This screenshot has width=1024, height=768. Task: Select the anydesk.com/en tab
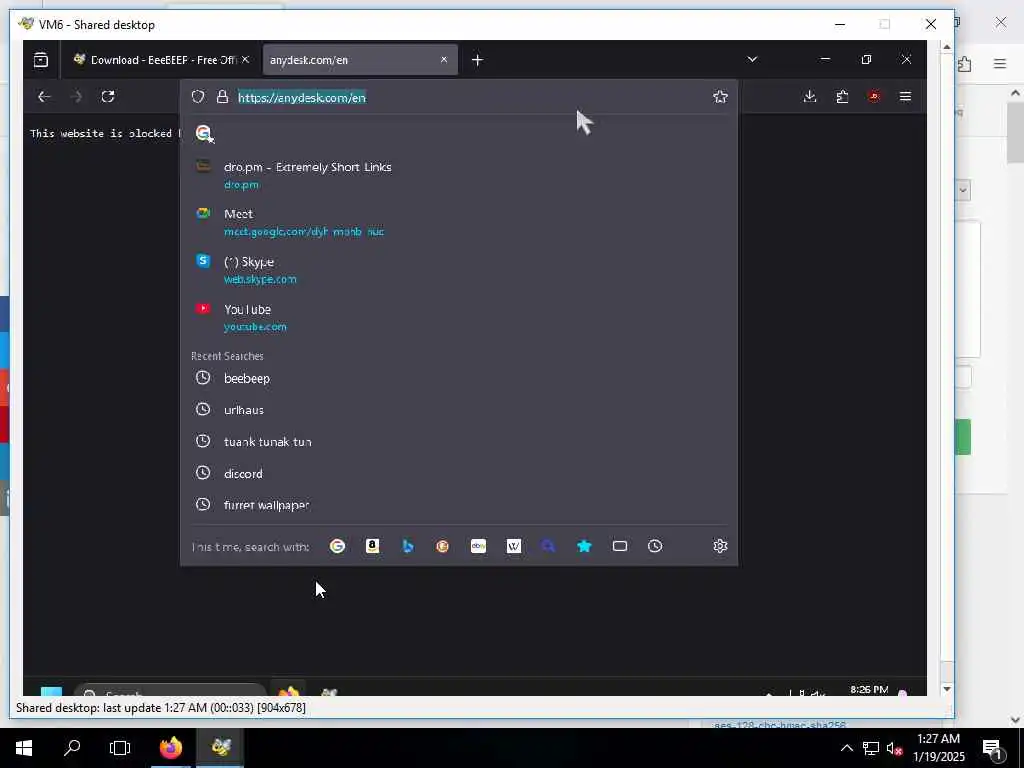[x=360, y=59]
